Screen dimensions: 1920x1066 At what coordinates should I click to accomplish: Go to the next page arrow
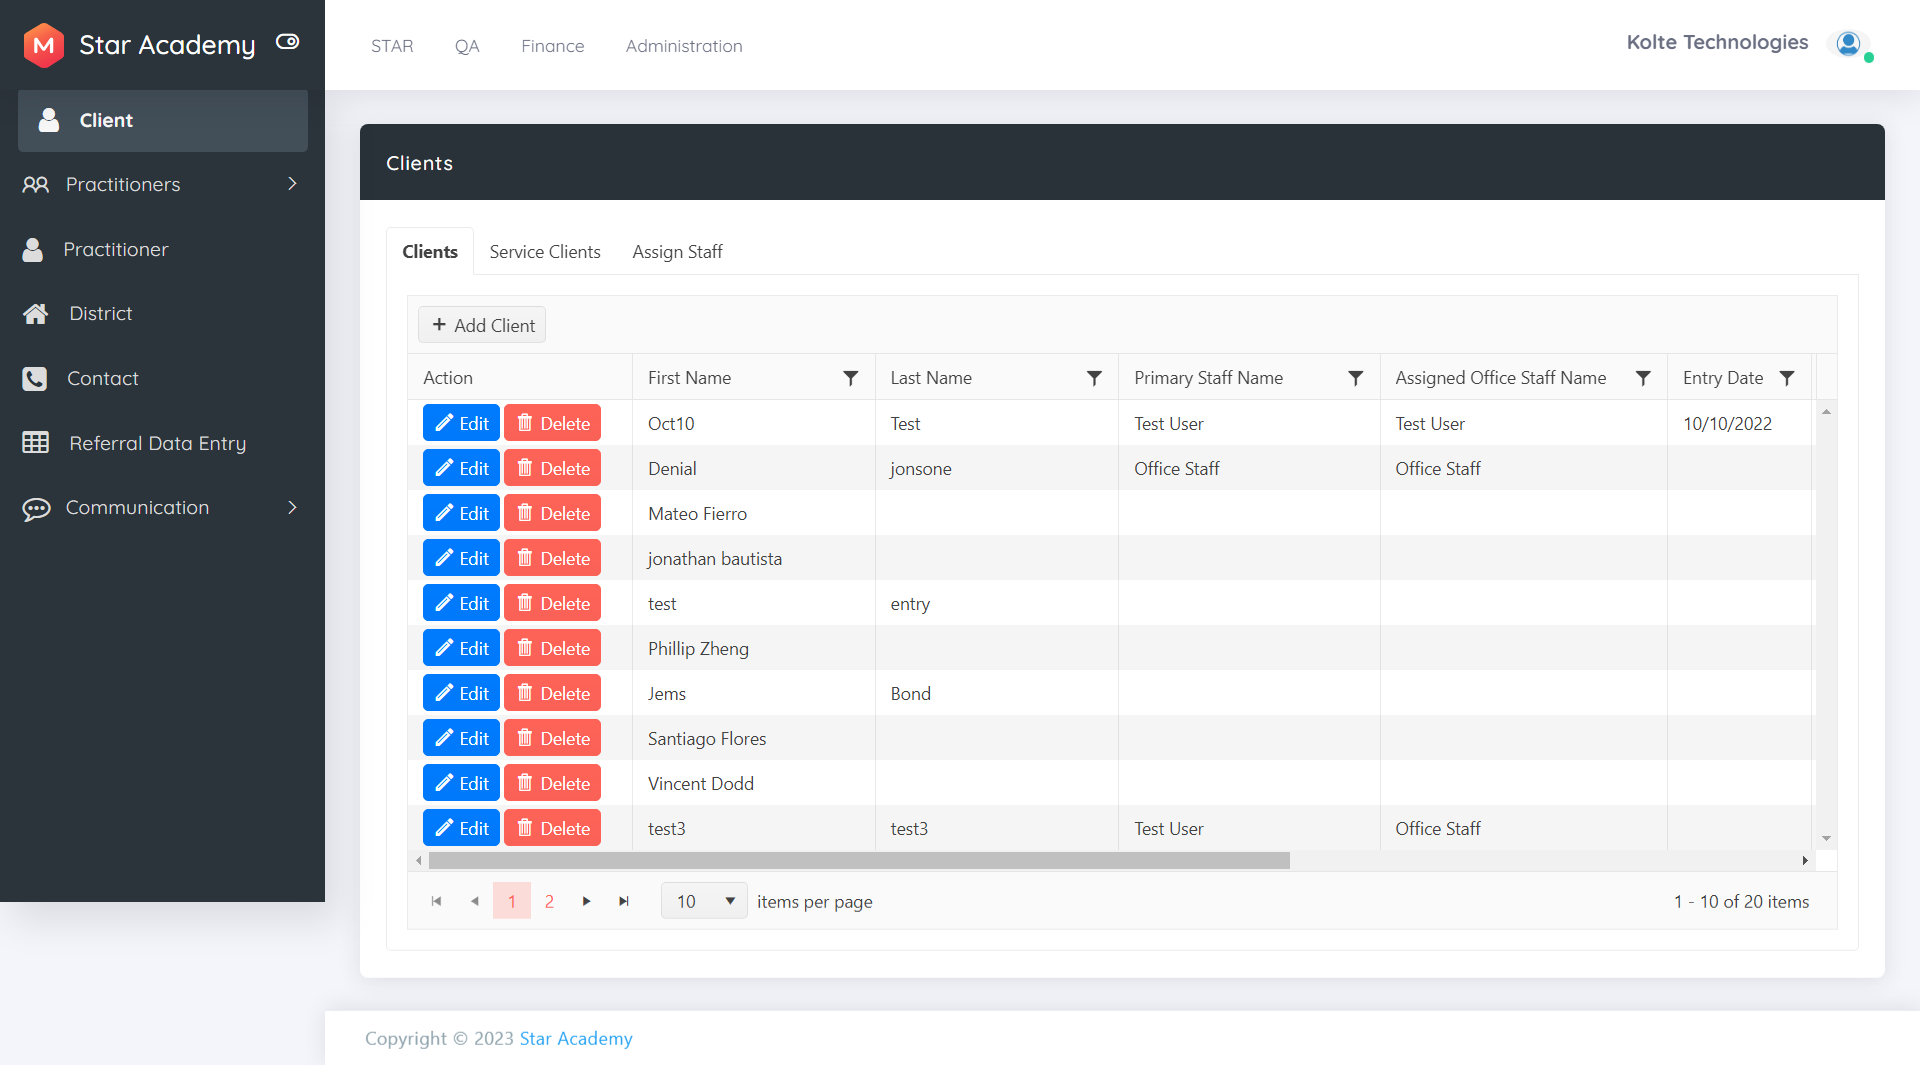pyautogui.click(x=587, y=902)
